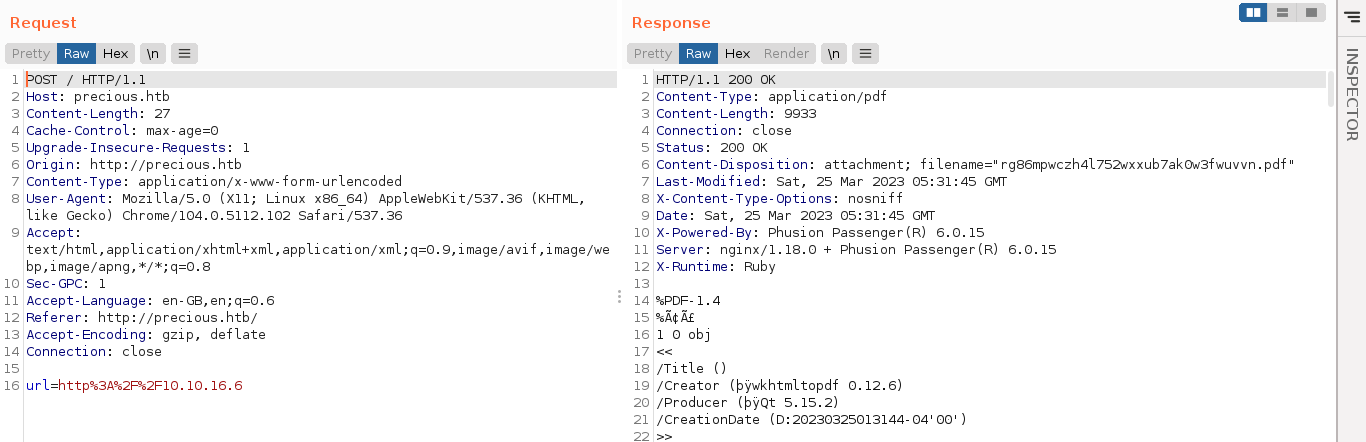1366x442 pixels.
Task: Switch to top-bottom stacked layout view
Action: tap(1282, 12)
